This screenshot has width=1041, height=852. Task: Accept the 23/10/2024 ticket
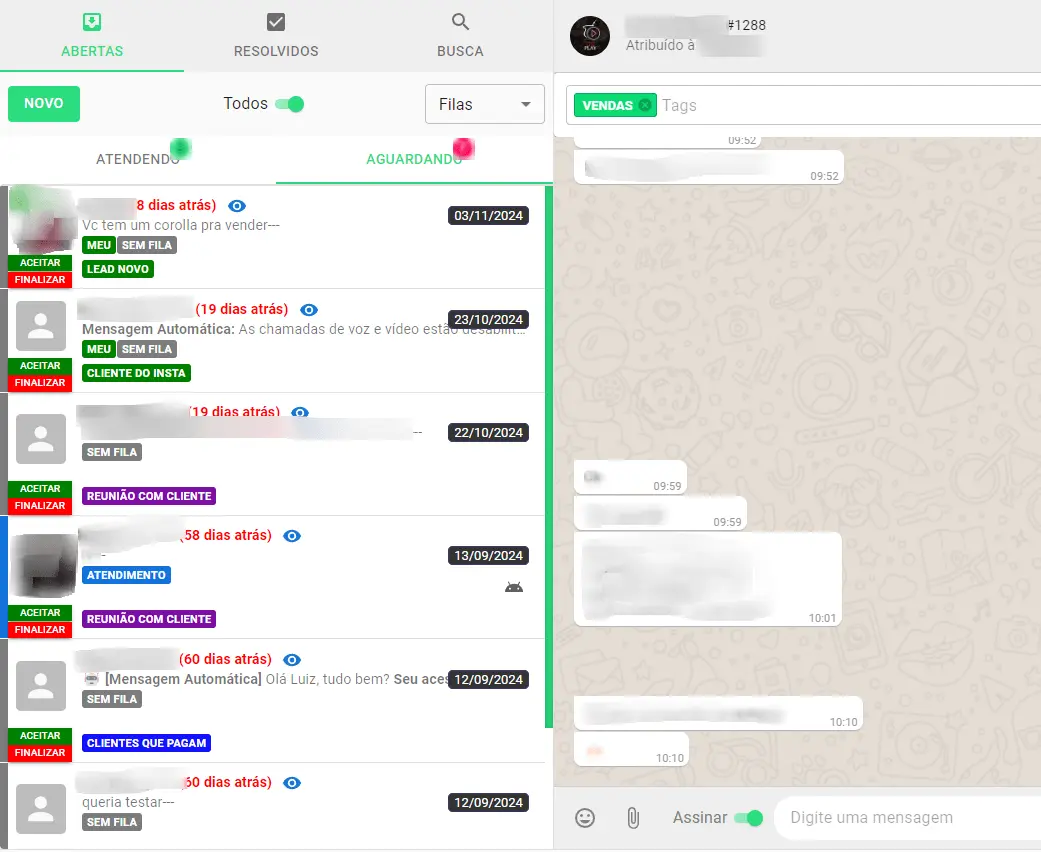tap(40, 366)
